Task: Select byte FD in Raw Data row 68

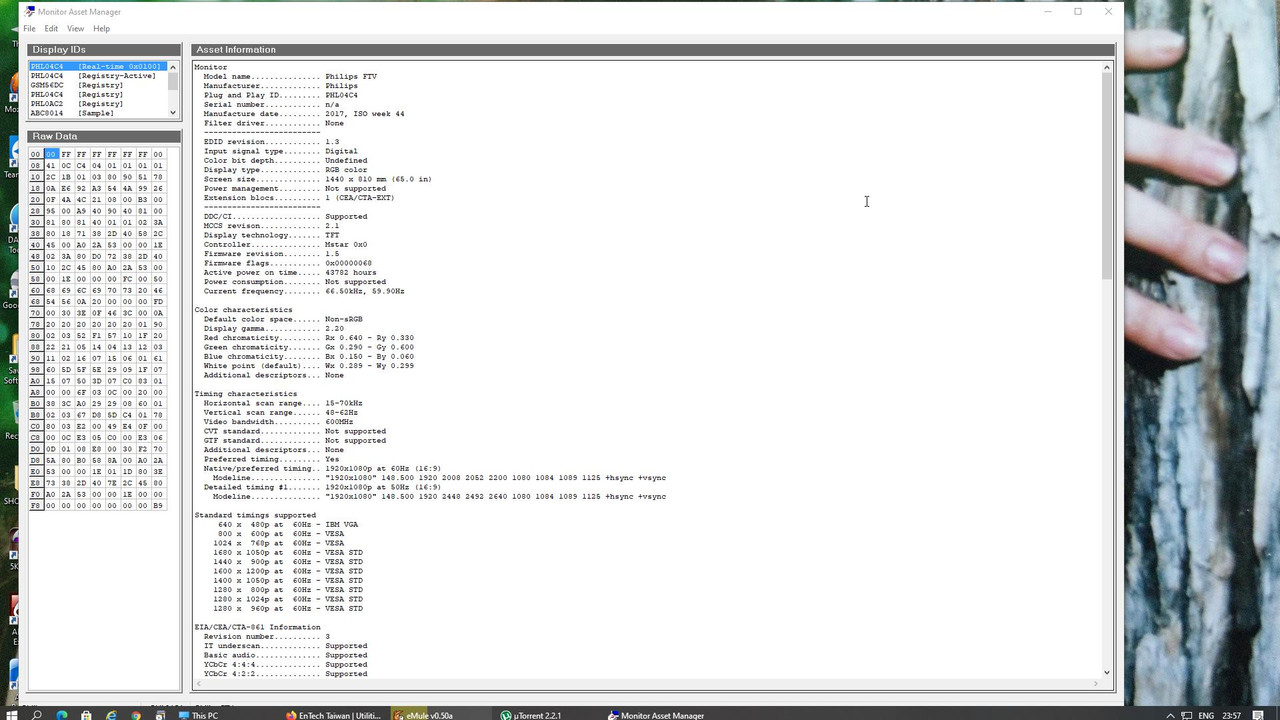Action: 158,301
